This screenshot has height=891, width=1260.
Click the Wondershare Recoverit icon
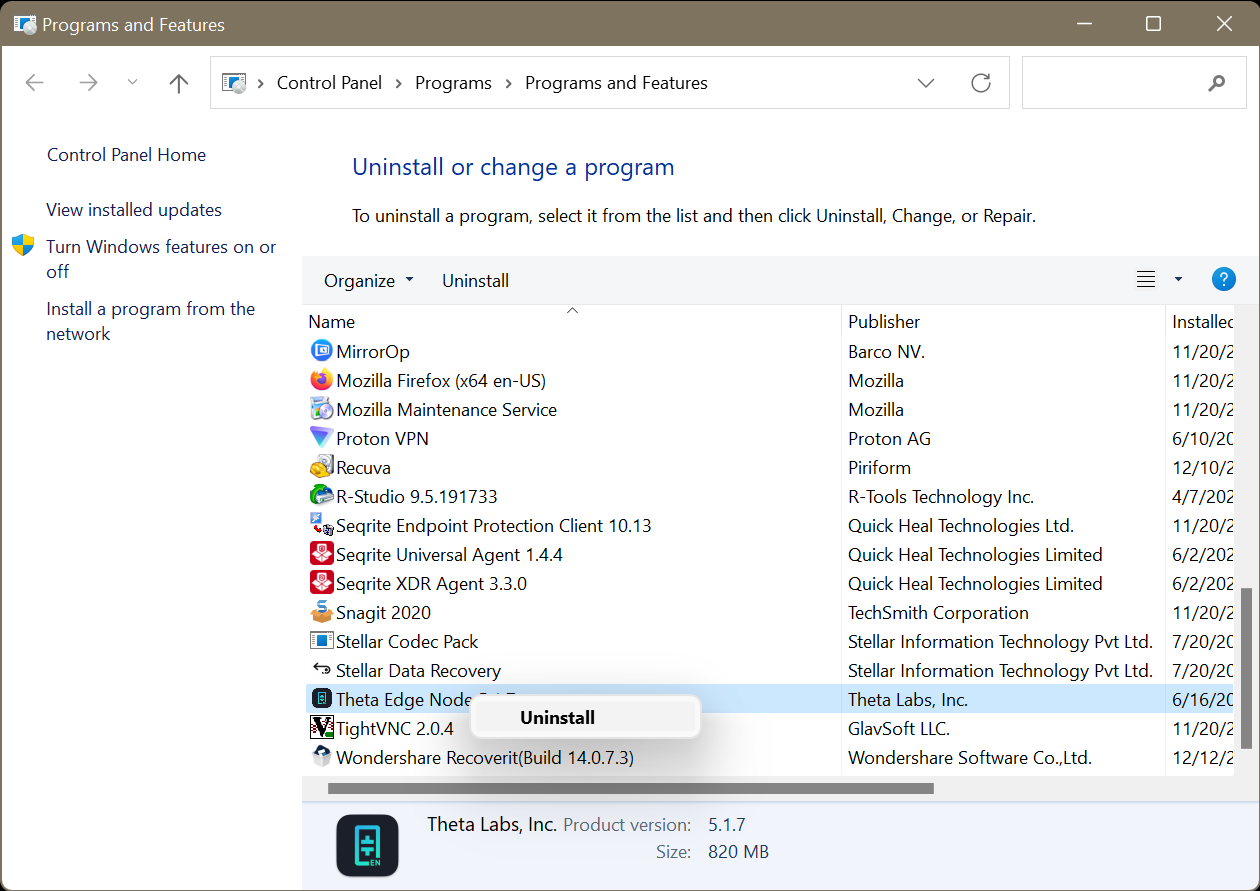321,757
